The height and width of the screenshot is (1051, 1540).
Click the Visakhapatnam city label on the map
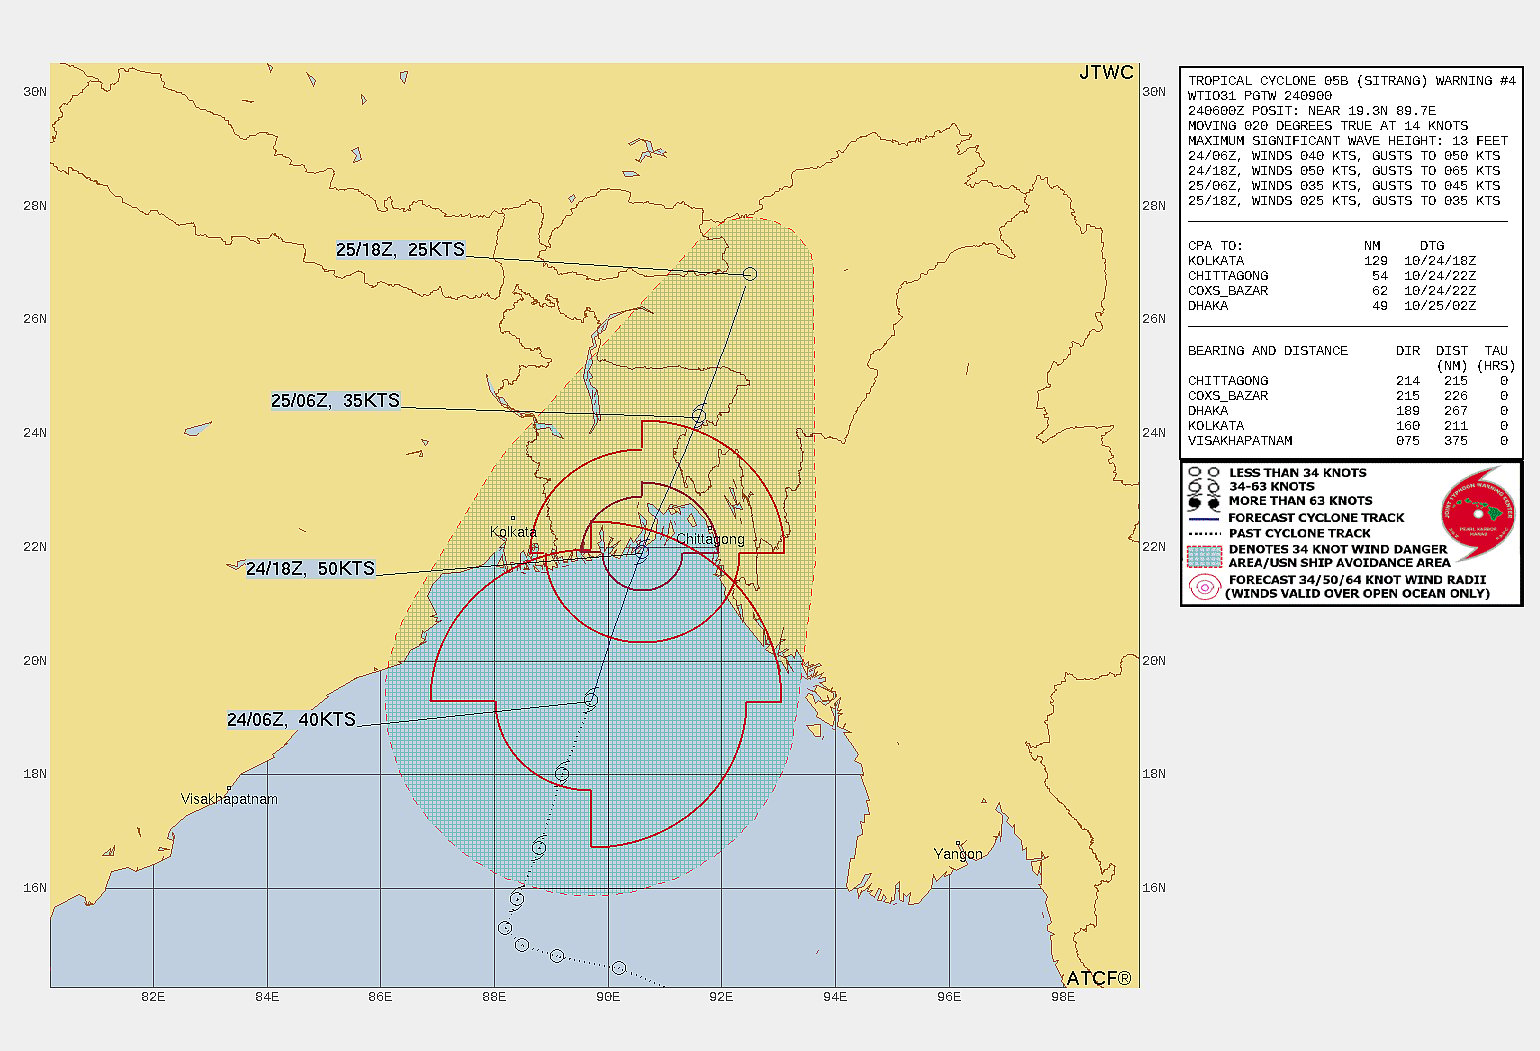tap(229, 799)
